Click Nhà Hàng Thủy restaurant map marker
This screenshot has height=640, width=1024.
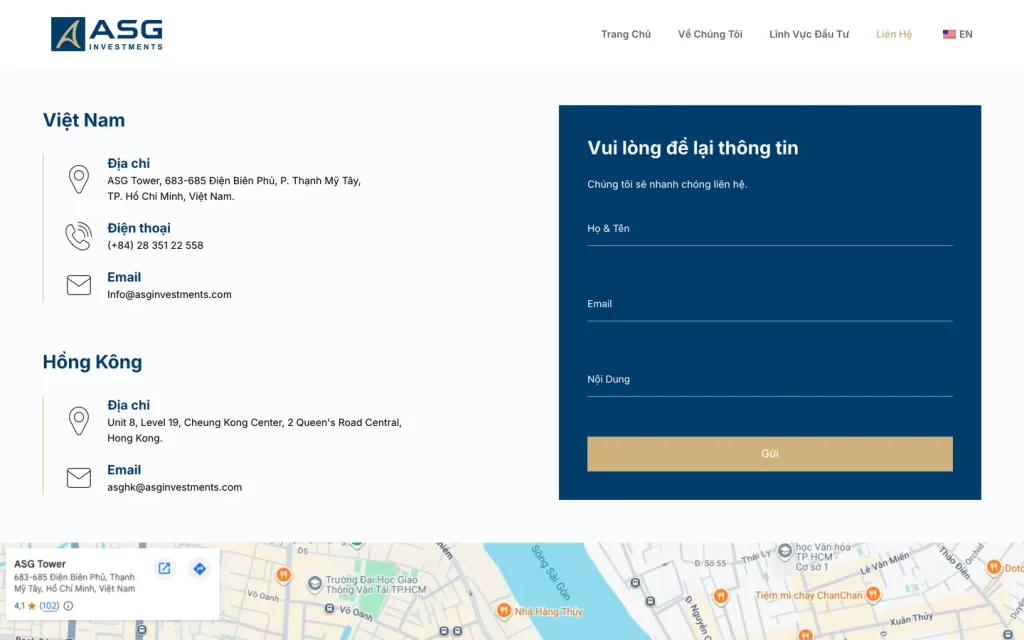[x=504, y=611]
